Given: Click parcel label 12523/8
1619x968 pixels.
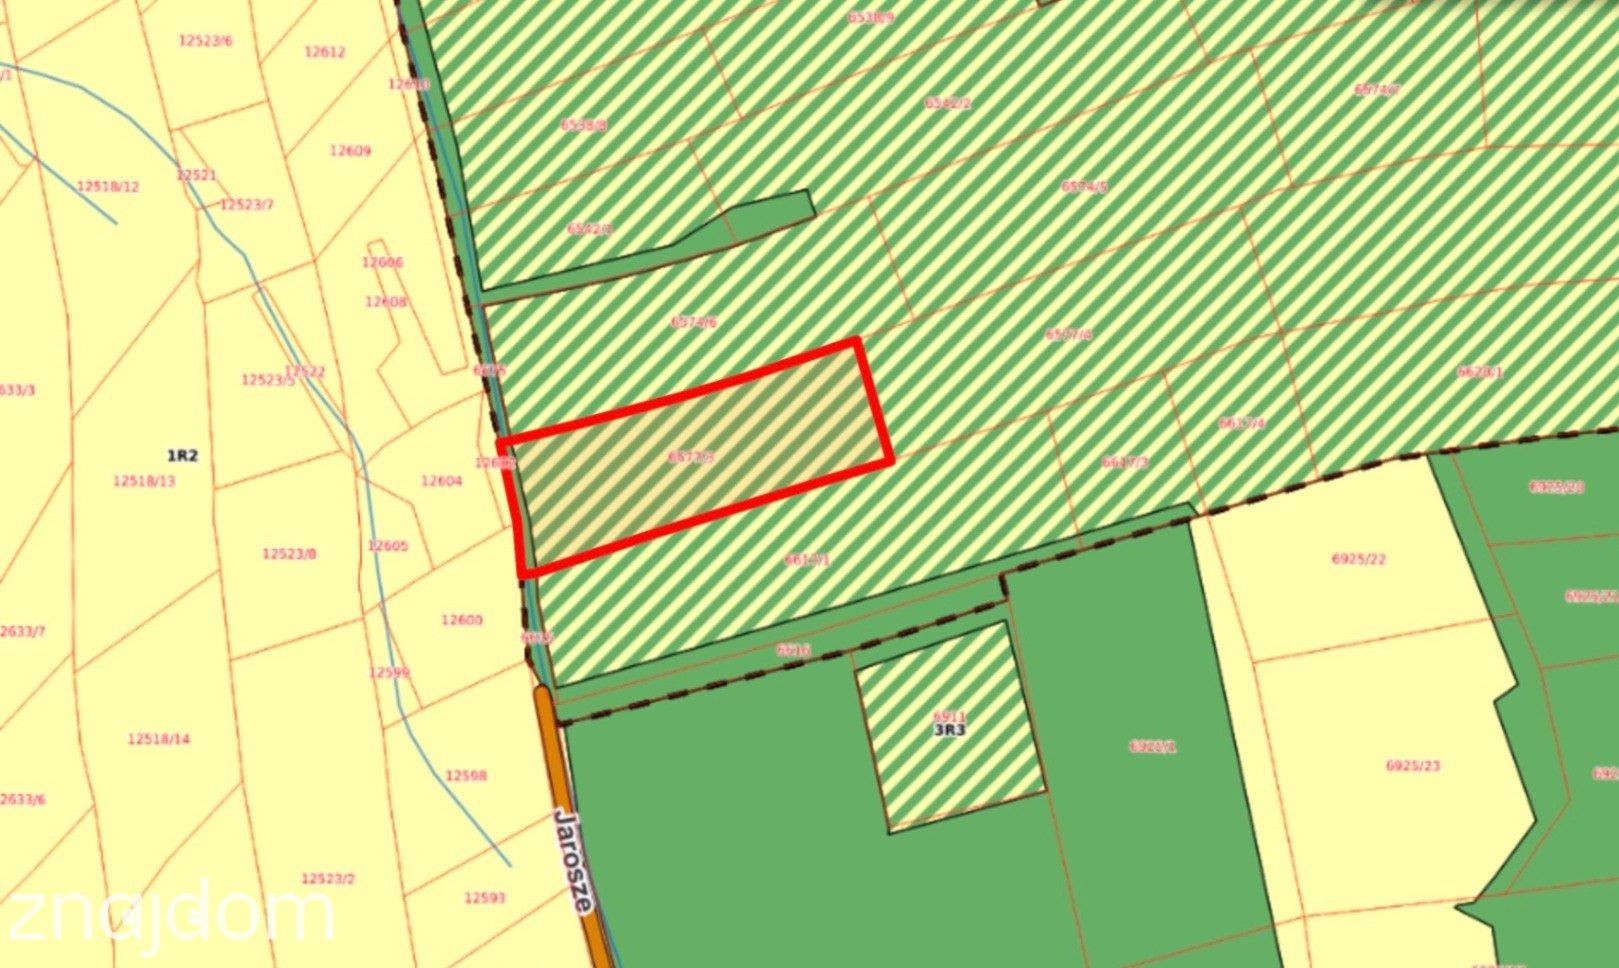Looking at the screenshot, I should (x=289, y=554).
